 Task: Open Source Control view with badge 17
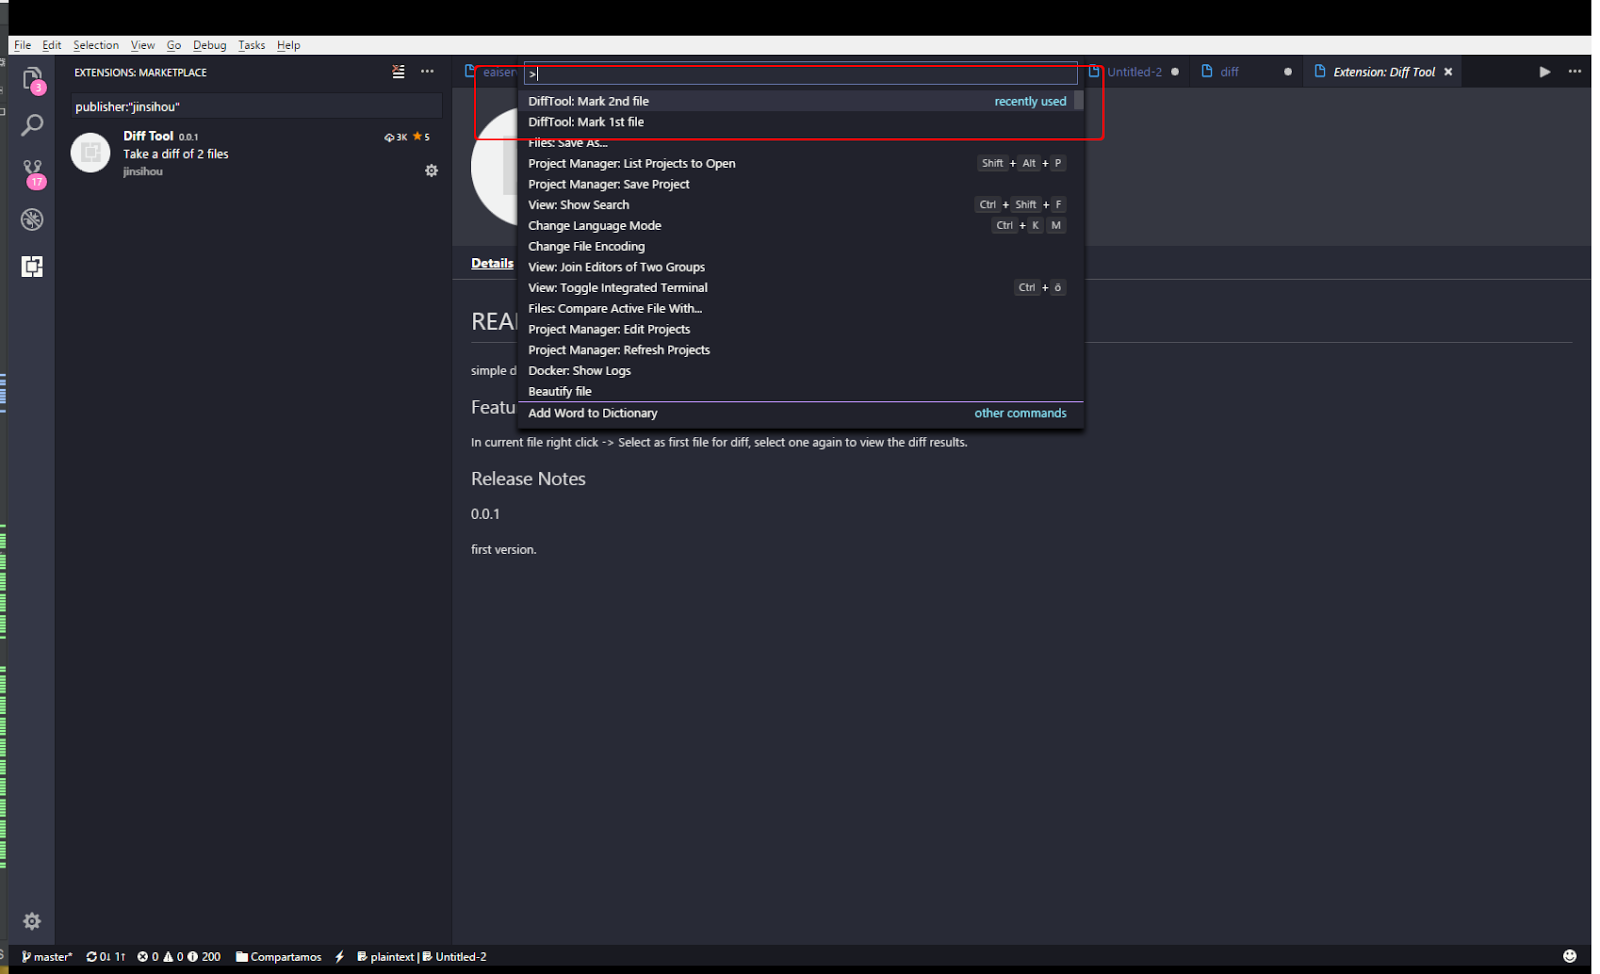[x=33, y=173]
